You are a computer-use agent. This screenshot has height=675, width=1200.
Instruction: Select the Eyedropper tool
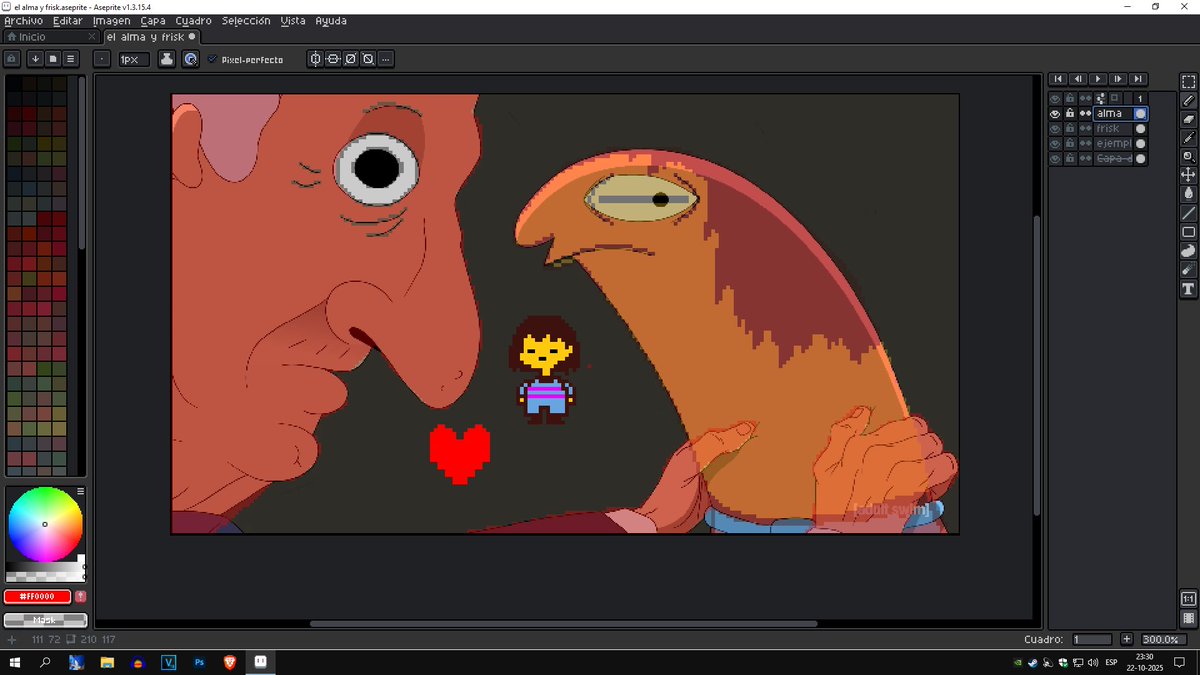click(1188, 138)
